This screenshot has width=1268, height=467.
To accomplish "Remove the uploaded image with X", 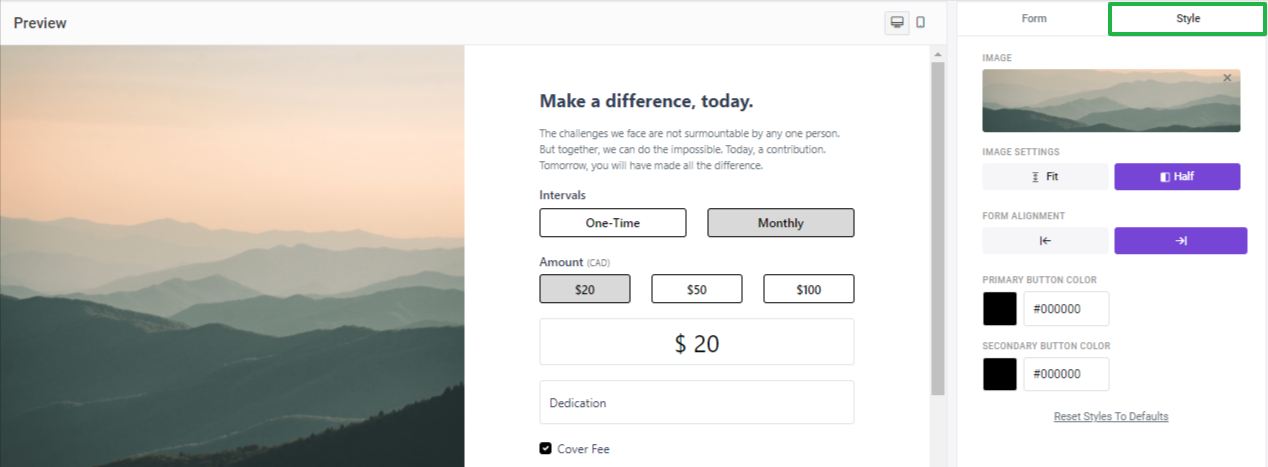I will [1227, 78].
